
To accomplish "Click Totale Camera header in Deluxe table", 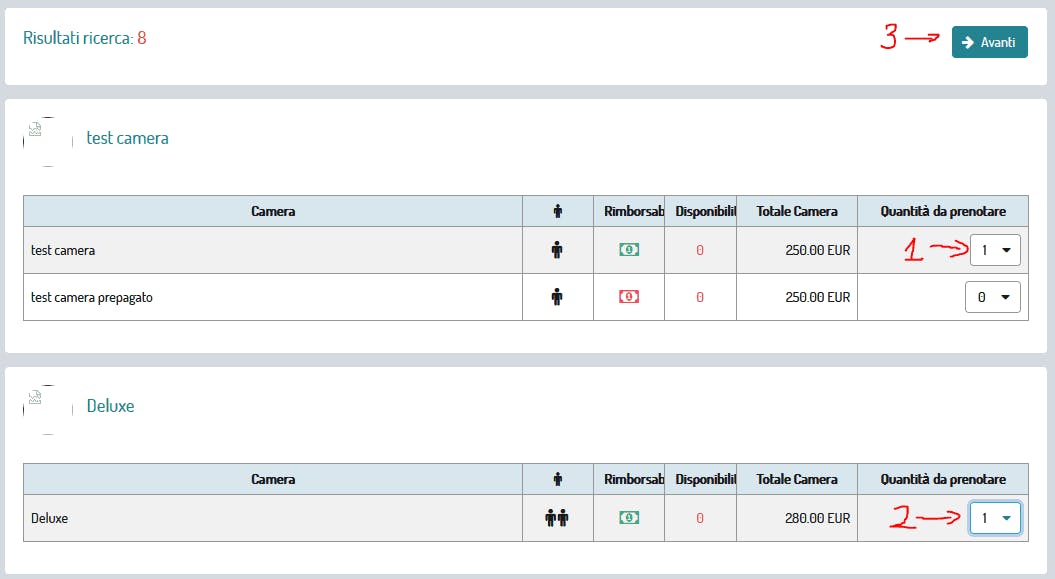I will (797, 479).
